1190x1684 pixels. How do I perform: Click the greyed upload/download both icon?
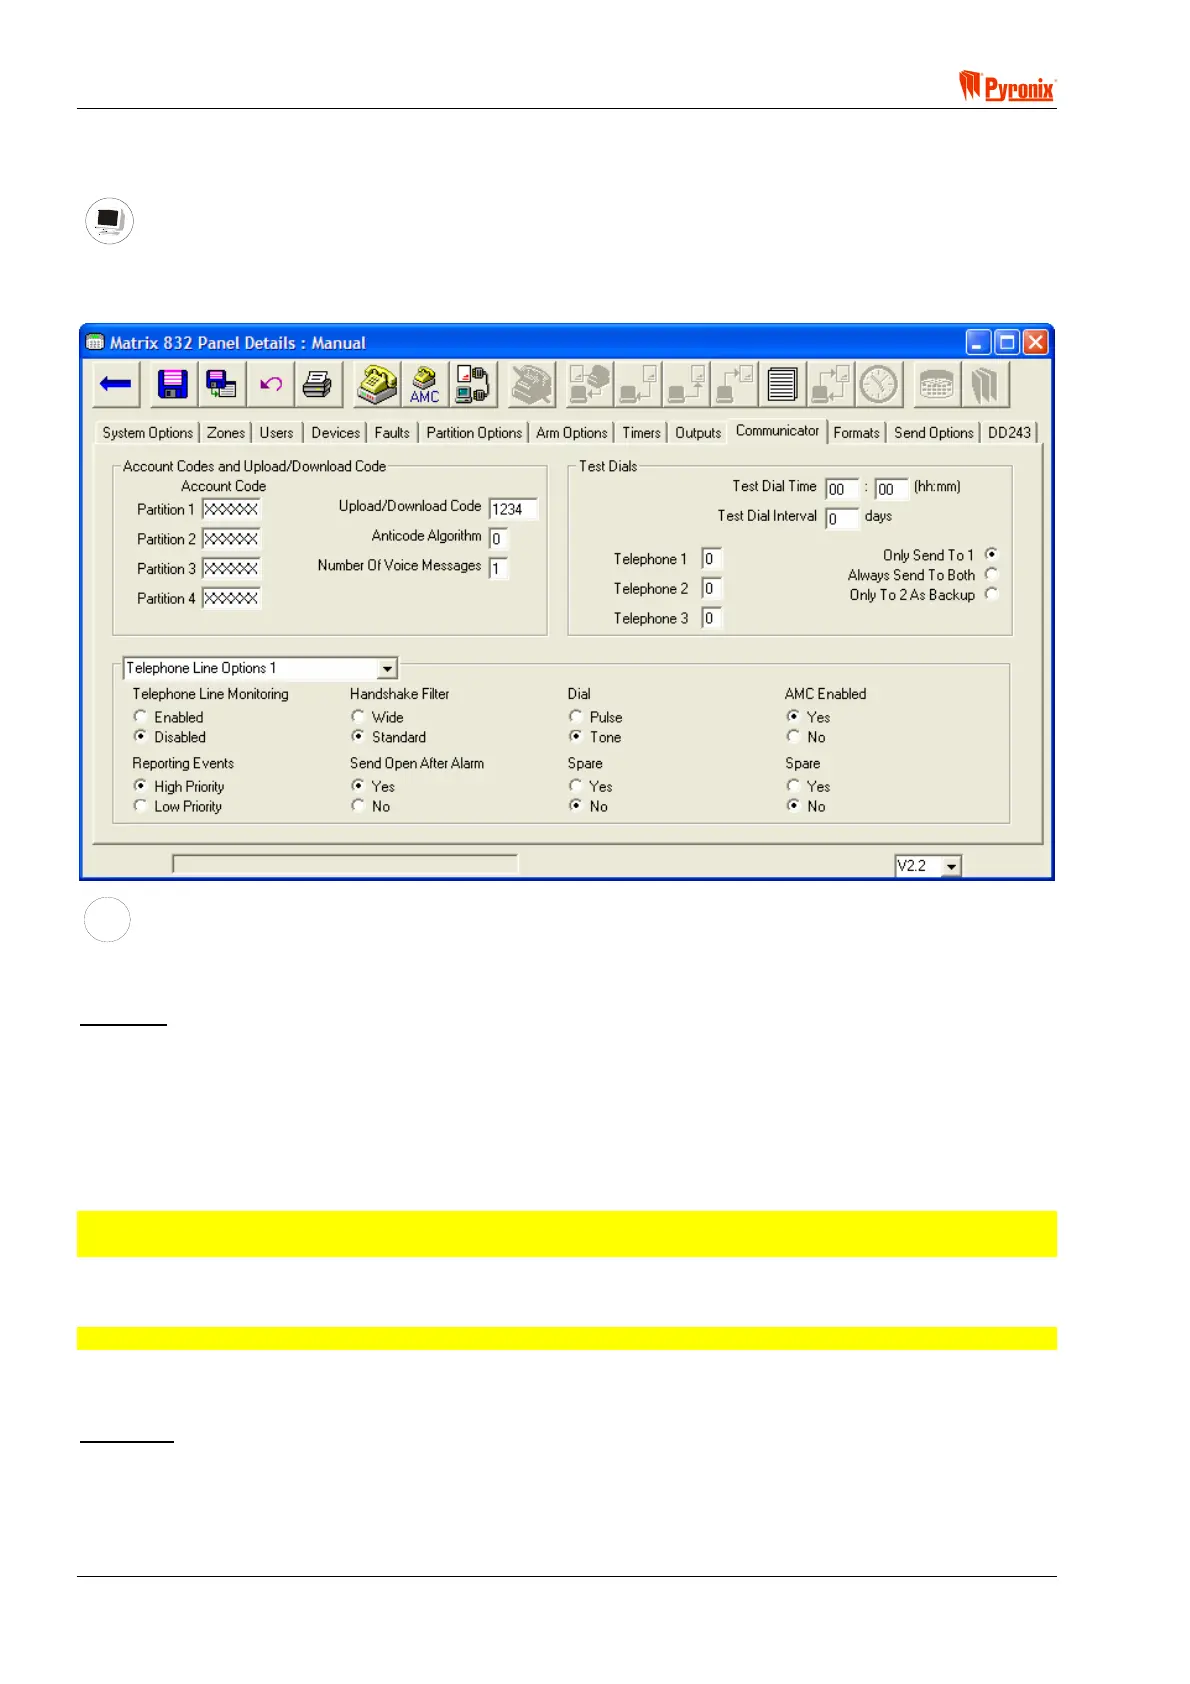pyautogui.click(x=590, y=385)
